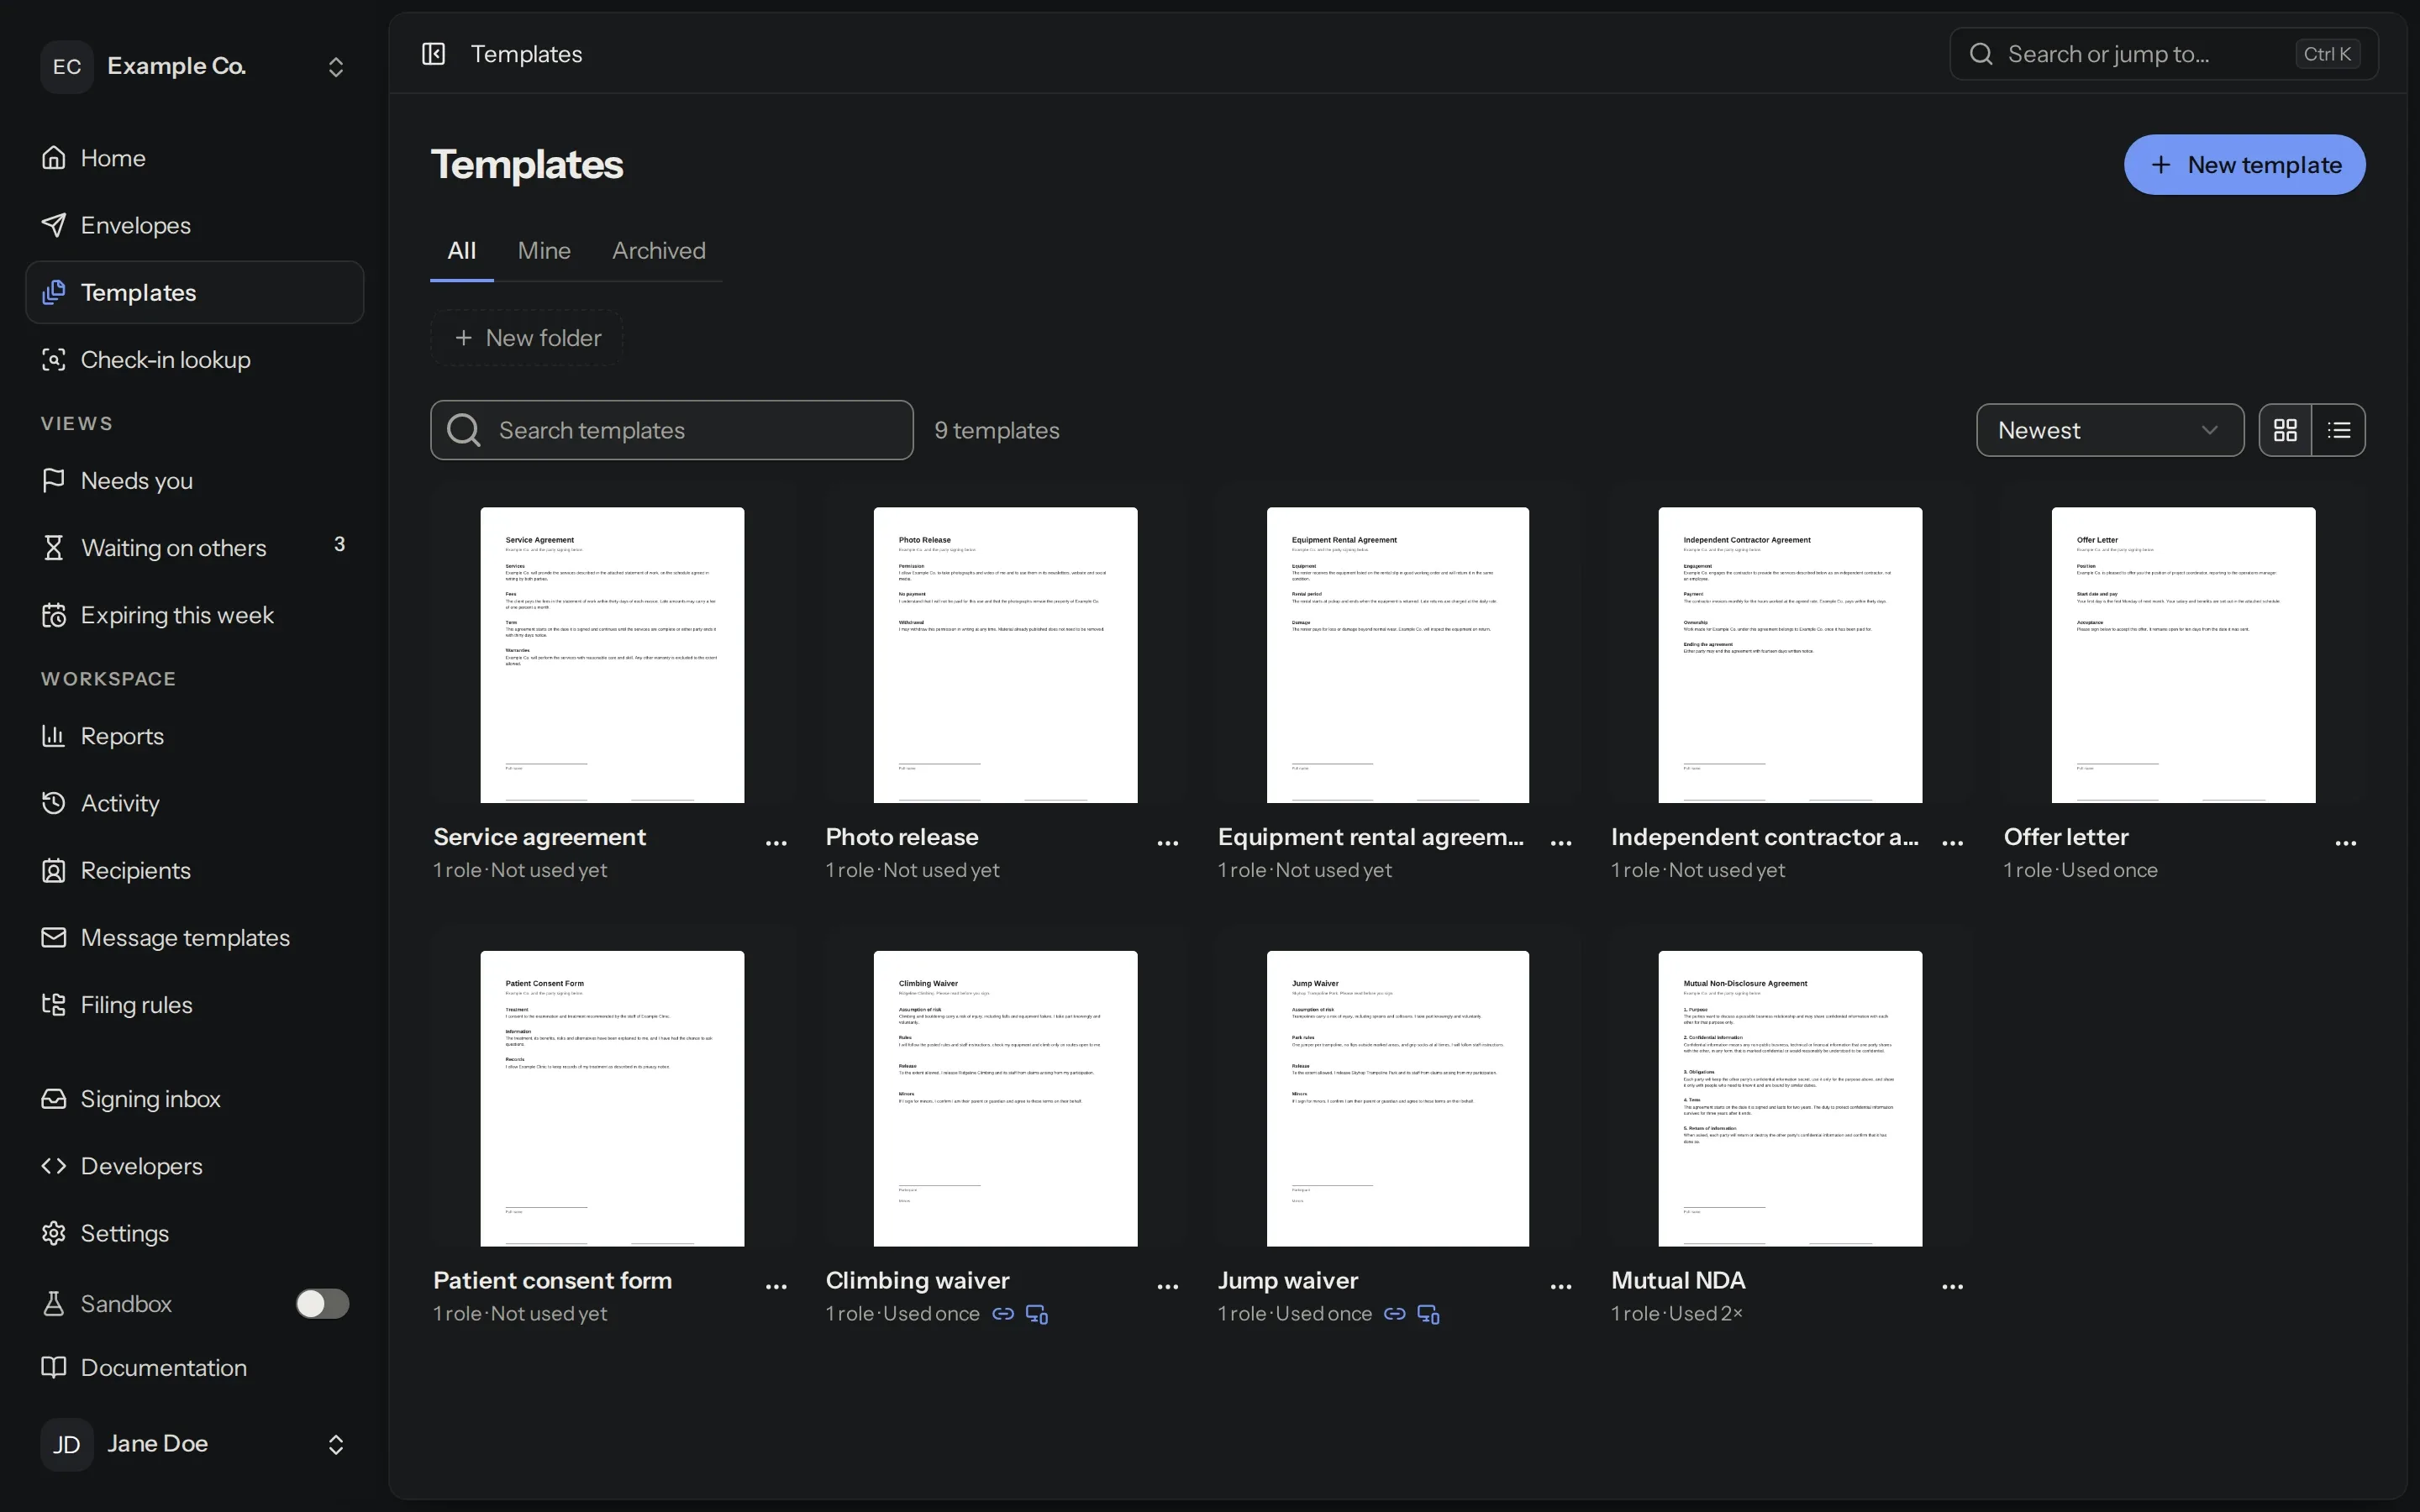Open Jump waiver more options menu
The width and height of the screenshot is (2420, 1512).
pos(1561,1287)
